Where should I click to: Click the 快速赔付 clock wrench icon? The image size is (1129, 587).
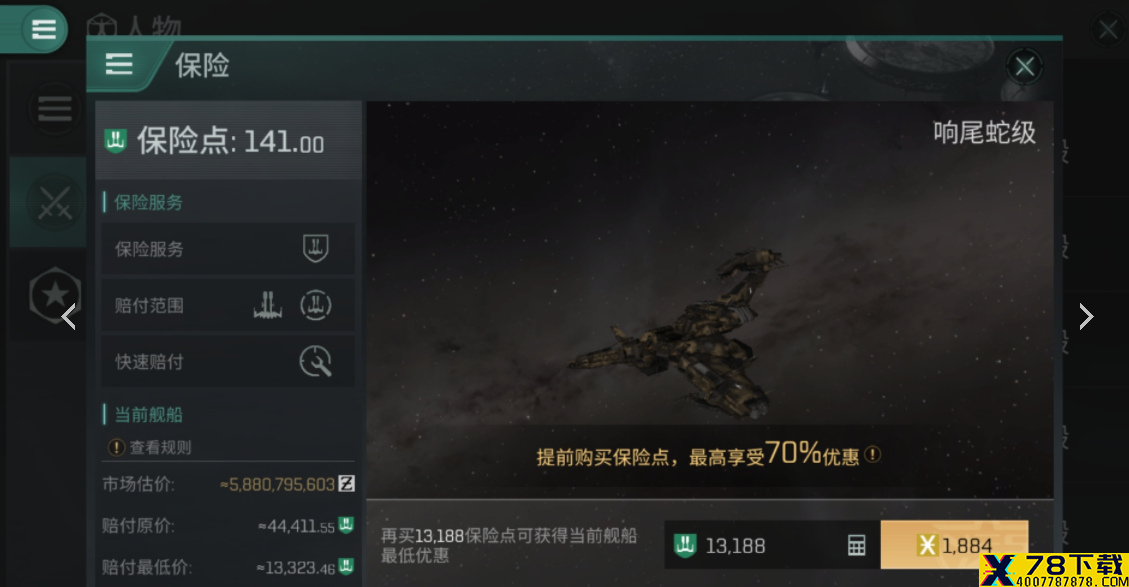point(315,362)
